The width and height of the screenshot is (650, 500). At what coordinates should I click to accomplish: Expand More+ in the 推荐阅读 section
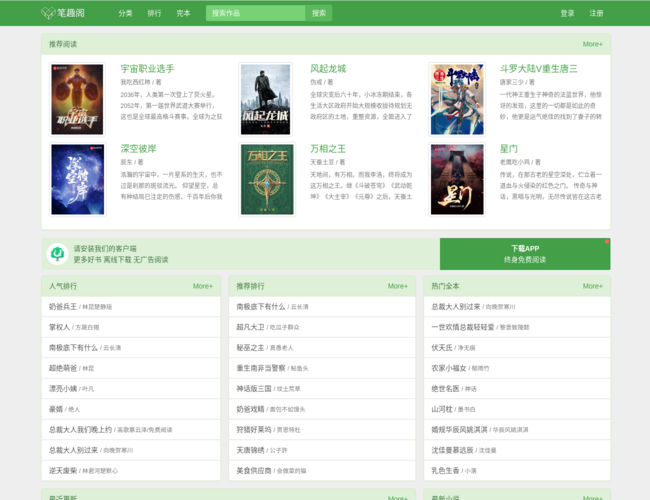click(592, 44)
